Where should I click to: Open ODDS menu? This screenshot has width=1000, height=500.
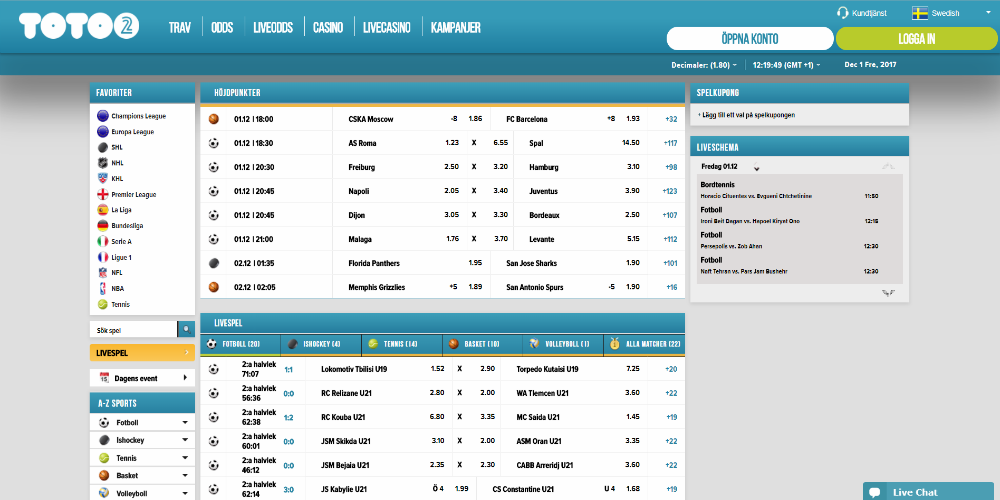[222, 27]
